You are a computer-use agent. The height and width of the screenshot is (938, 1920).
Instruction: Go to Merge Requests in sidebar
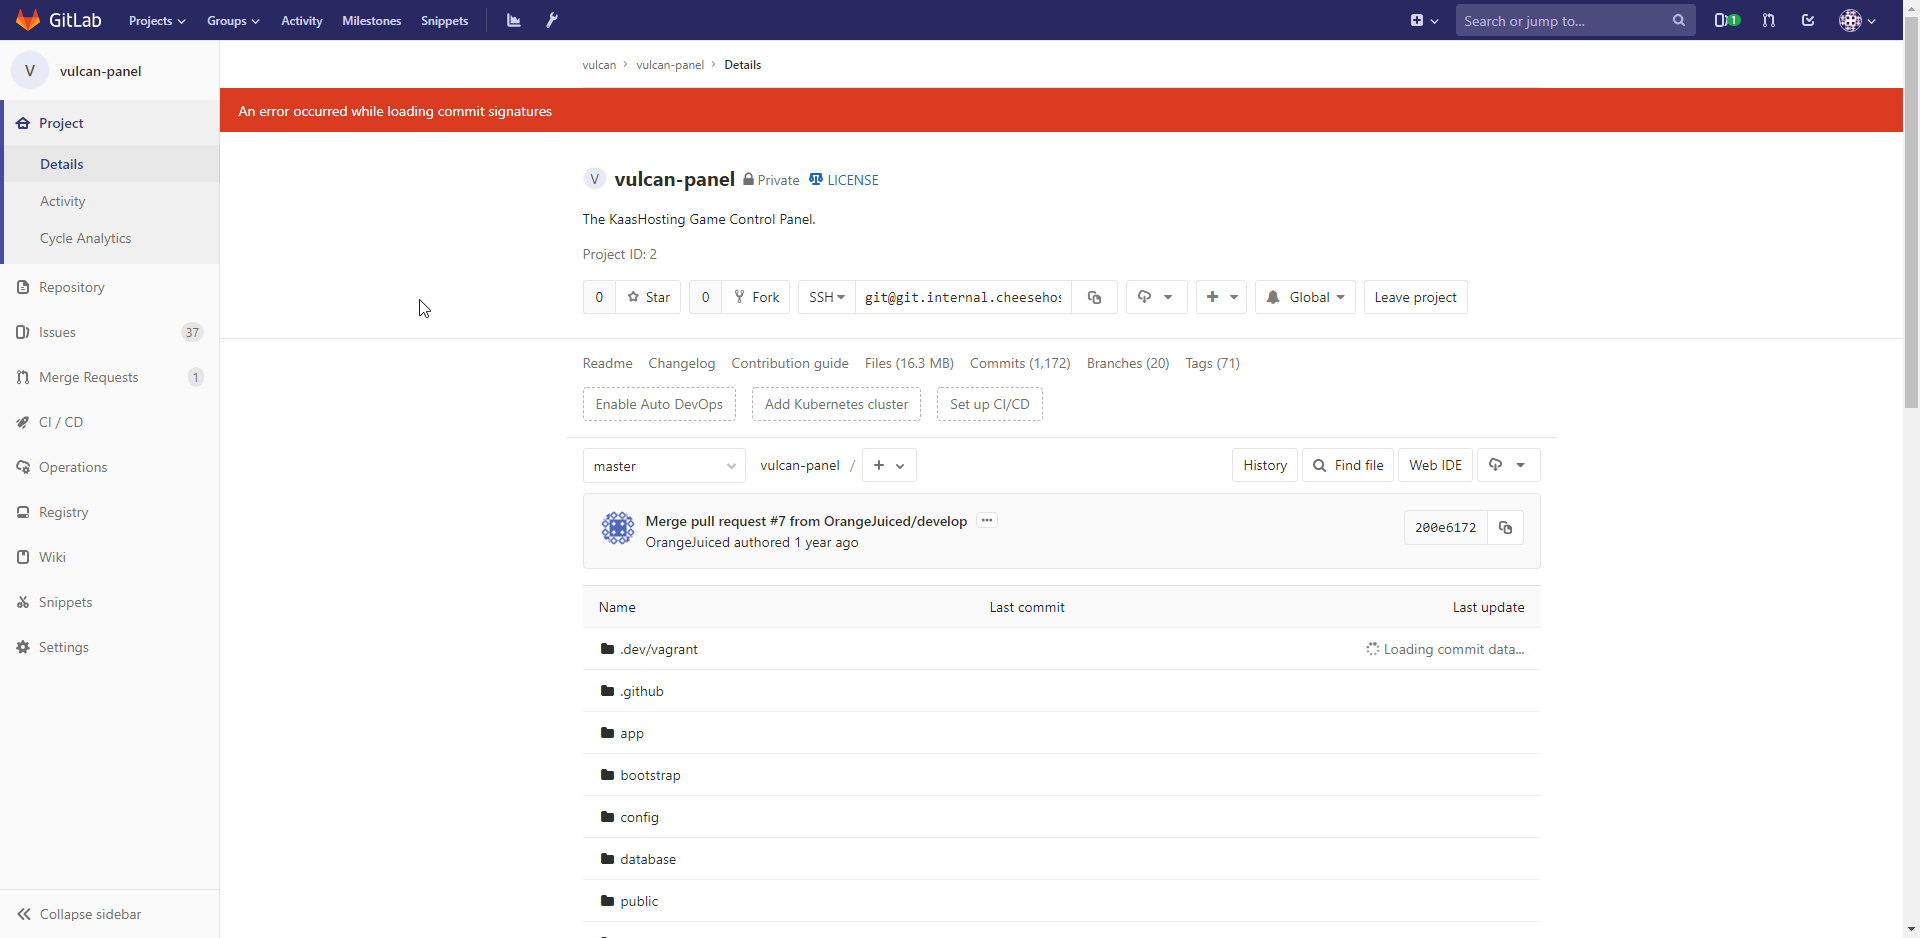point(88,377)
